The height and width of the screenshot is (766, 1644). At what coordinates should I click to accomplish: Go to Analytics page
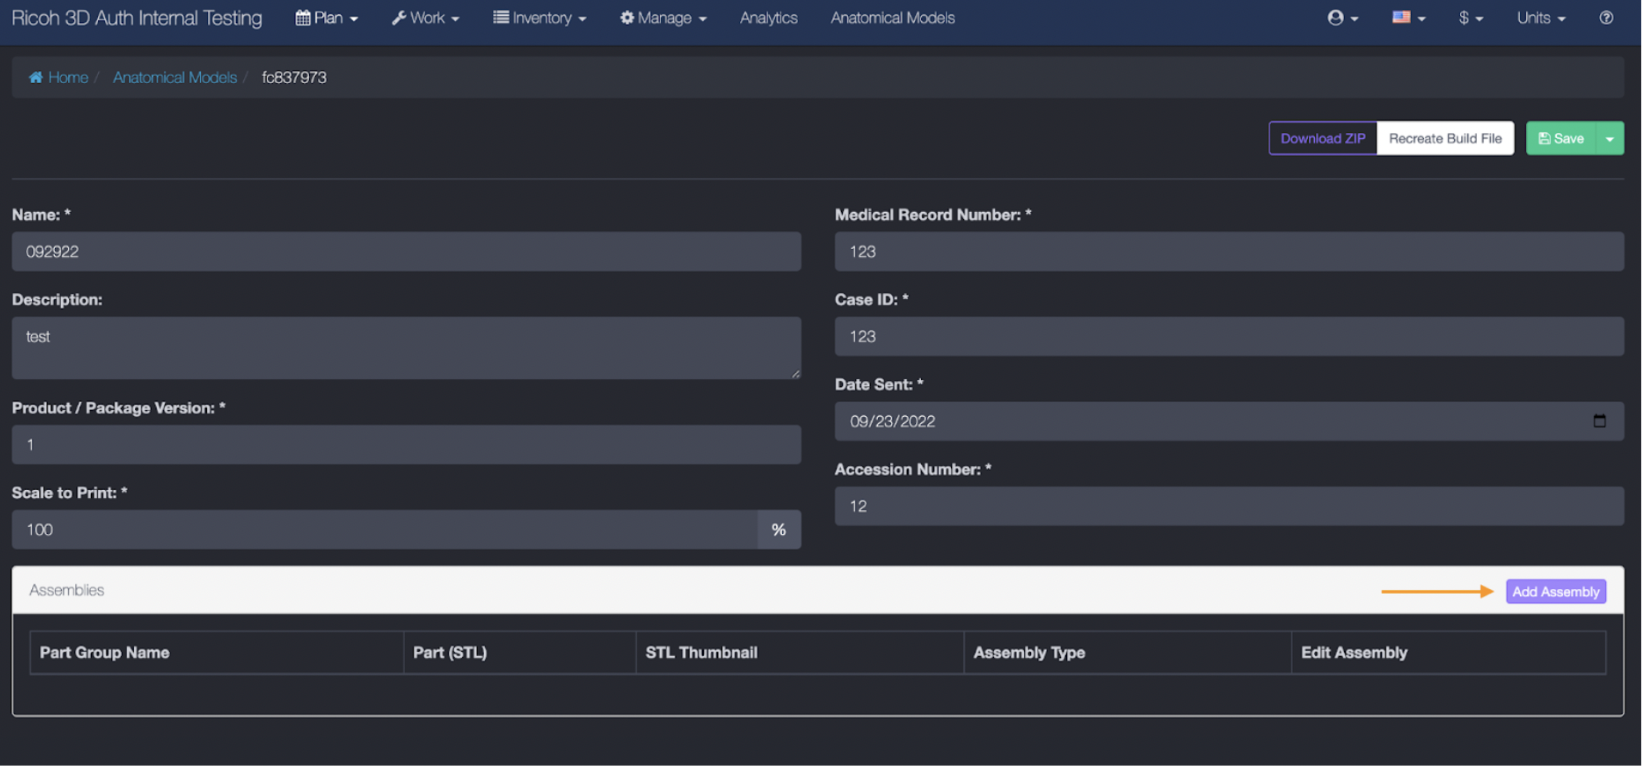tap(768, 18)
